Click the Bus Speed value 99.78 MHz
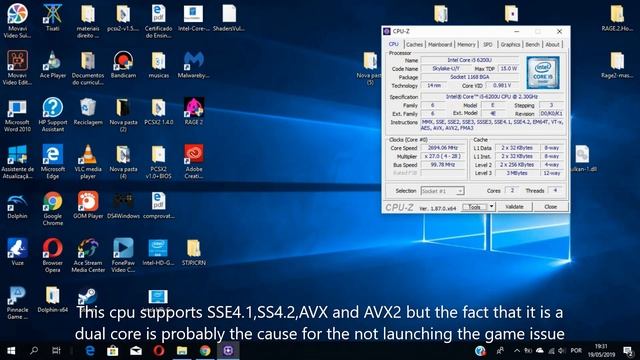The height and width of the screenshot is (360, 640). [443, 165]
